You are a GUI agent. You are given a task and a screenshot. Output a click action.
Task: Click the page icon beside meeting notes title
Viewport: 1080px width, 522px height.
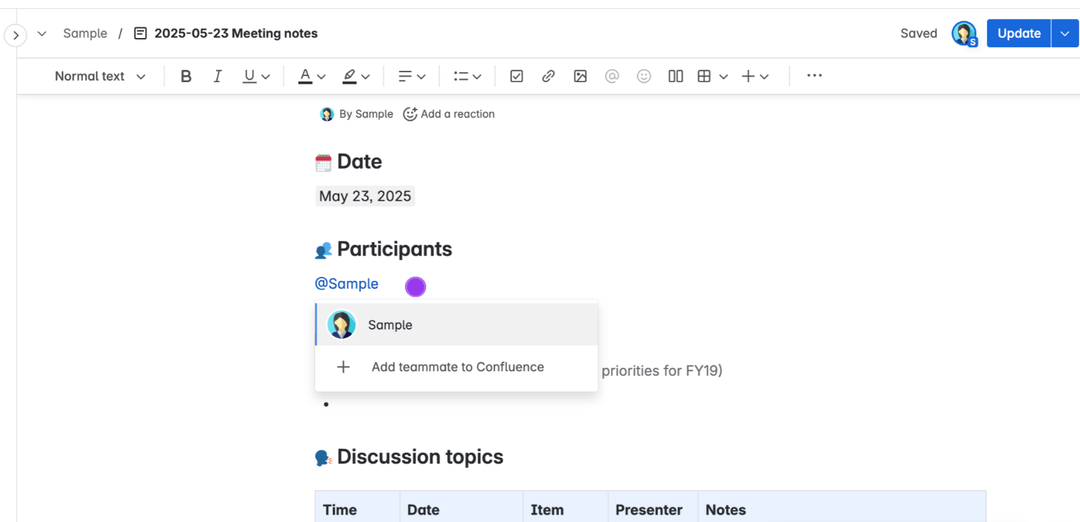click(x=141, y=33)
